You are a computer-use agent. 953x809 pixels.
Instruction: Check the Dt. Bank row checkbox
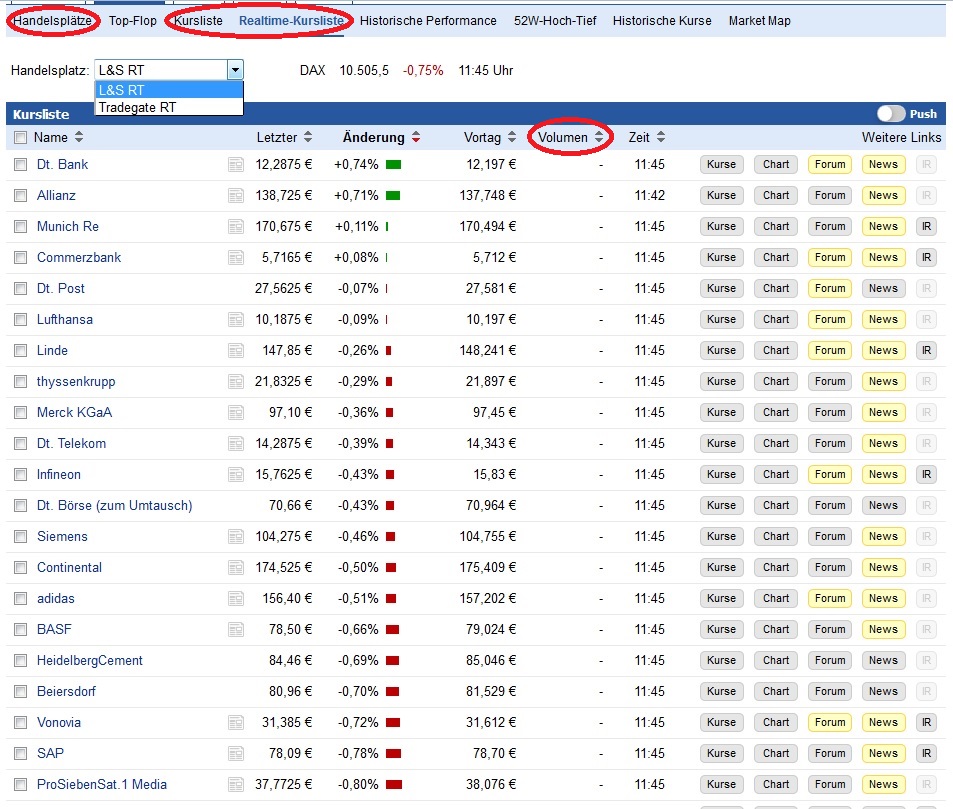coord(21,165)
